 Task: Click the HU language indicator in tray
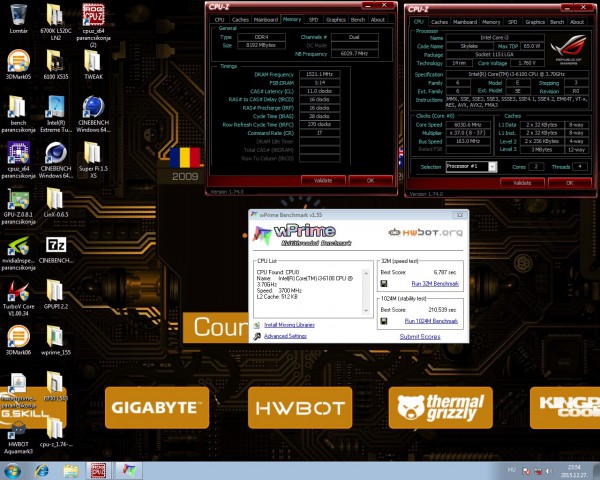tap(512, 470)
